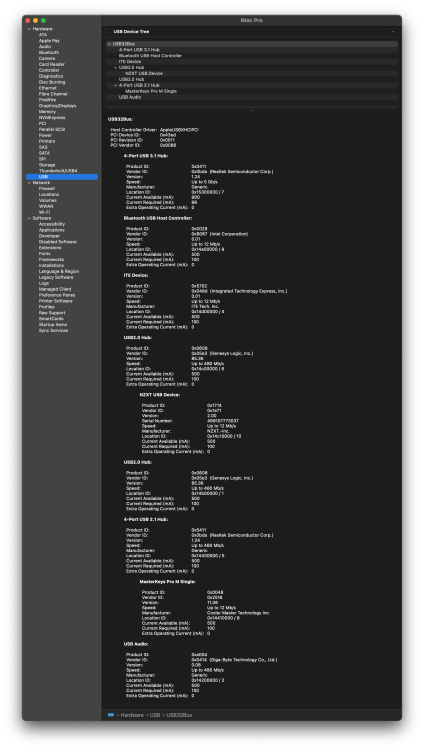This screenshot has height=750, width=424.
Task: Open the Diagnostics entry
Action: click(x=51, y=76)
